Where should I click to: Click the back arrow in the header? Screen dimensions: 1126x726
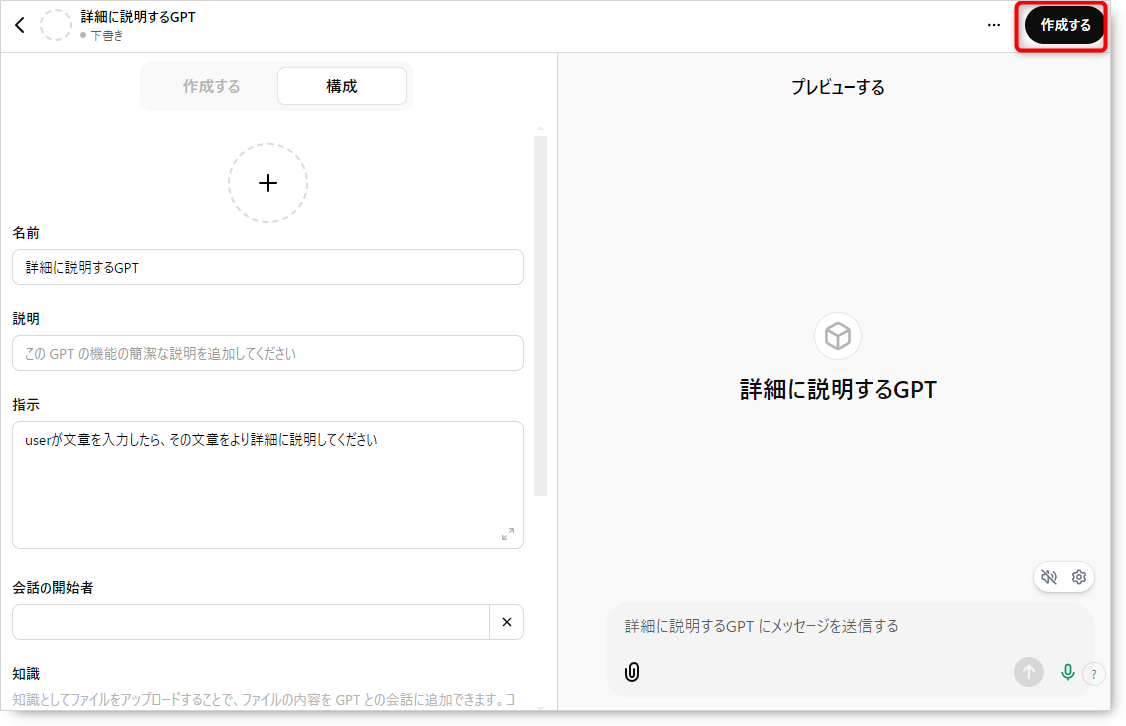pyautogui.click(x=20, y=26)
